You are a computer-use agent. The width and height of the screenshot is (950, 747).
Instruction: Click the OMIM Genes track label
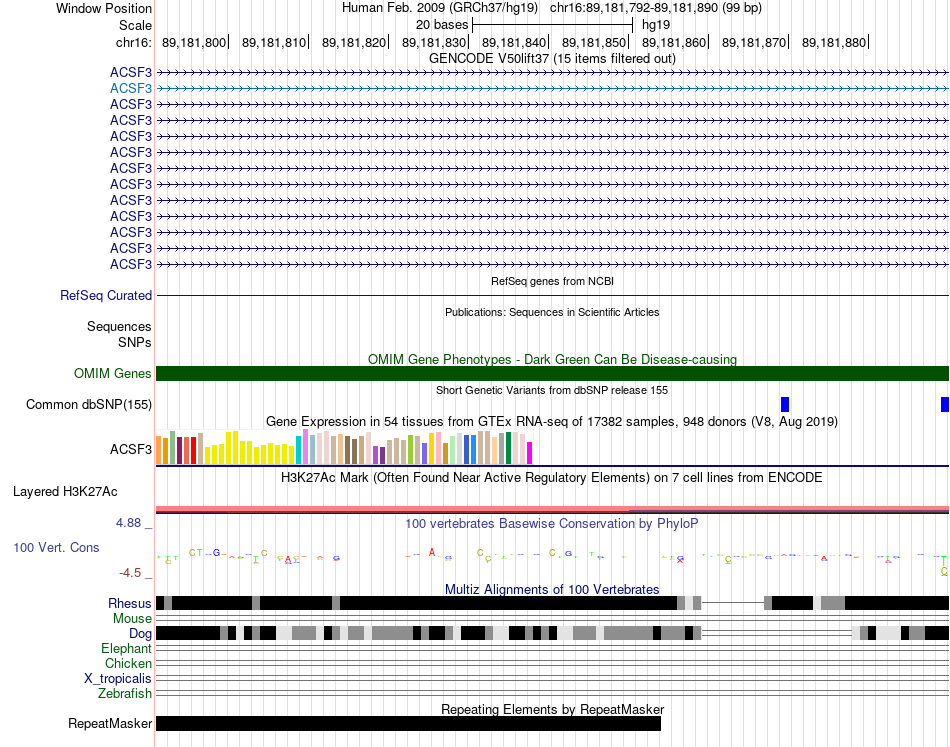coord(112,373)
